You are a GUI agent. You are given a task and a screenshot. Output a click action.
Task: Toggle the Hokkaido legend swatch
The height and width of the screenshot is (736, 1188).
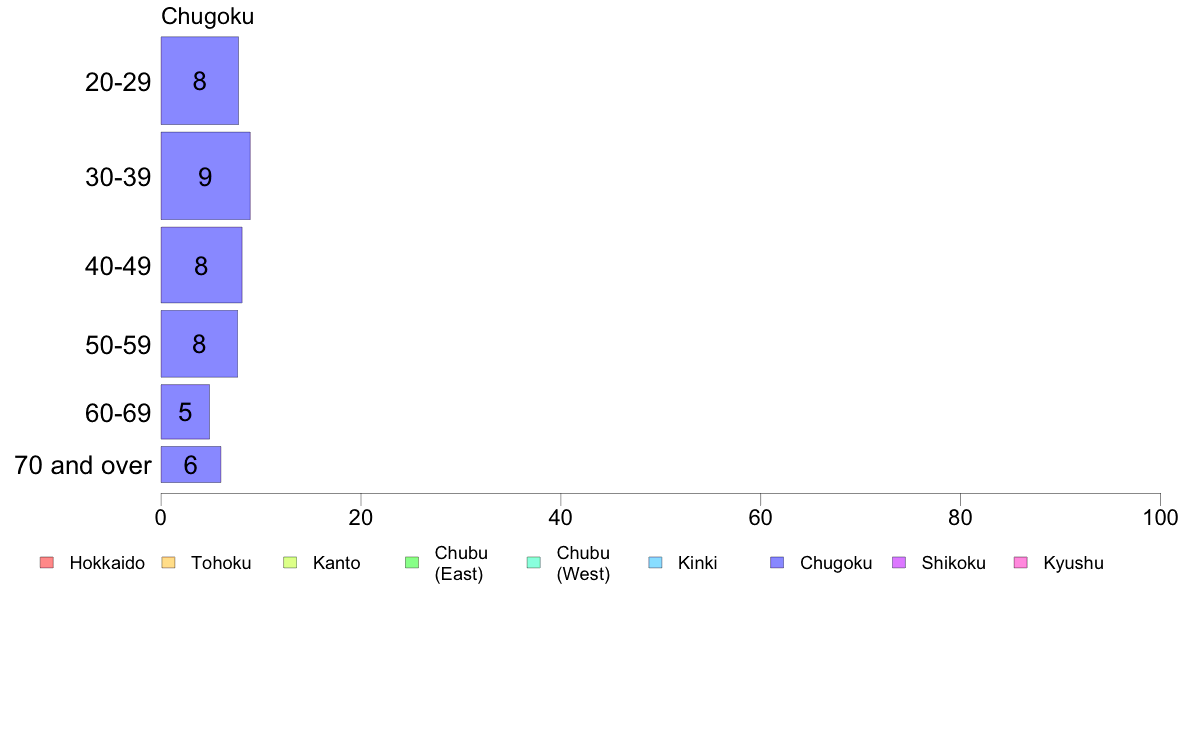coord(47,562)
